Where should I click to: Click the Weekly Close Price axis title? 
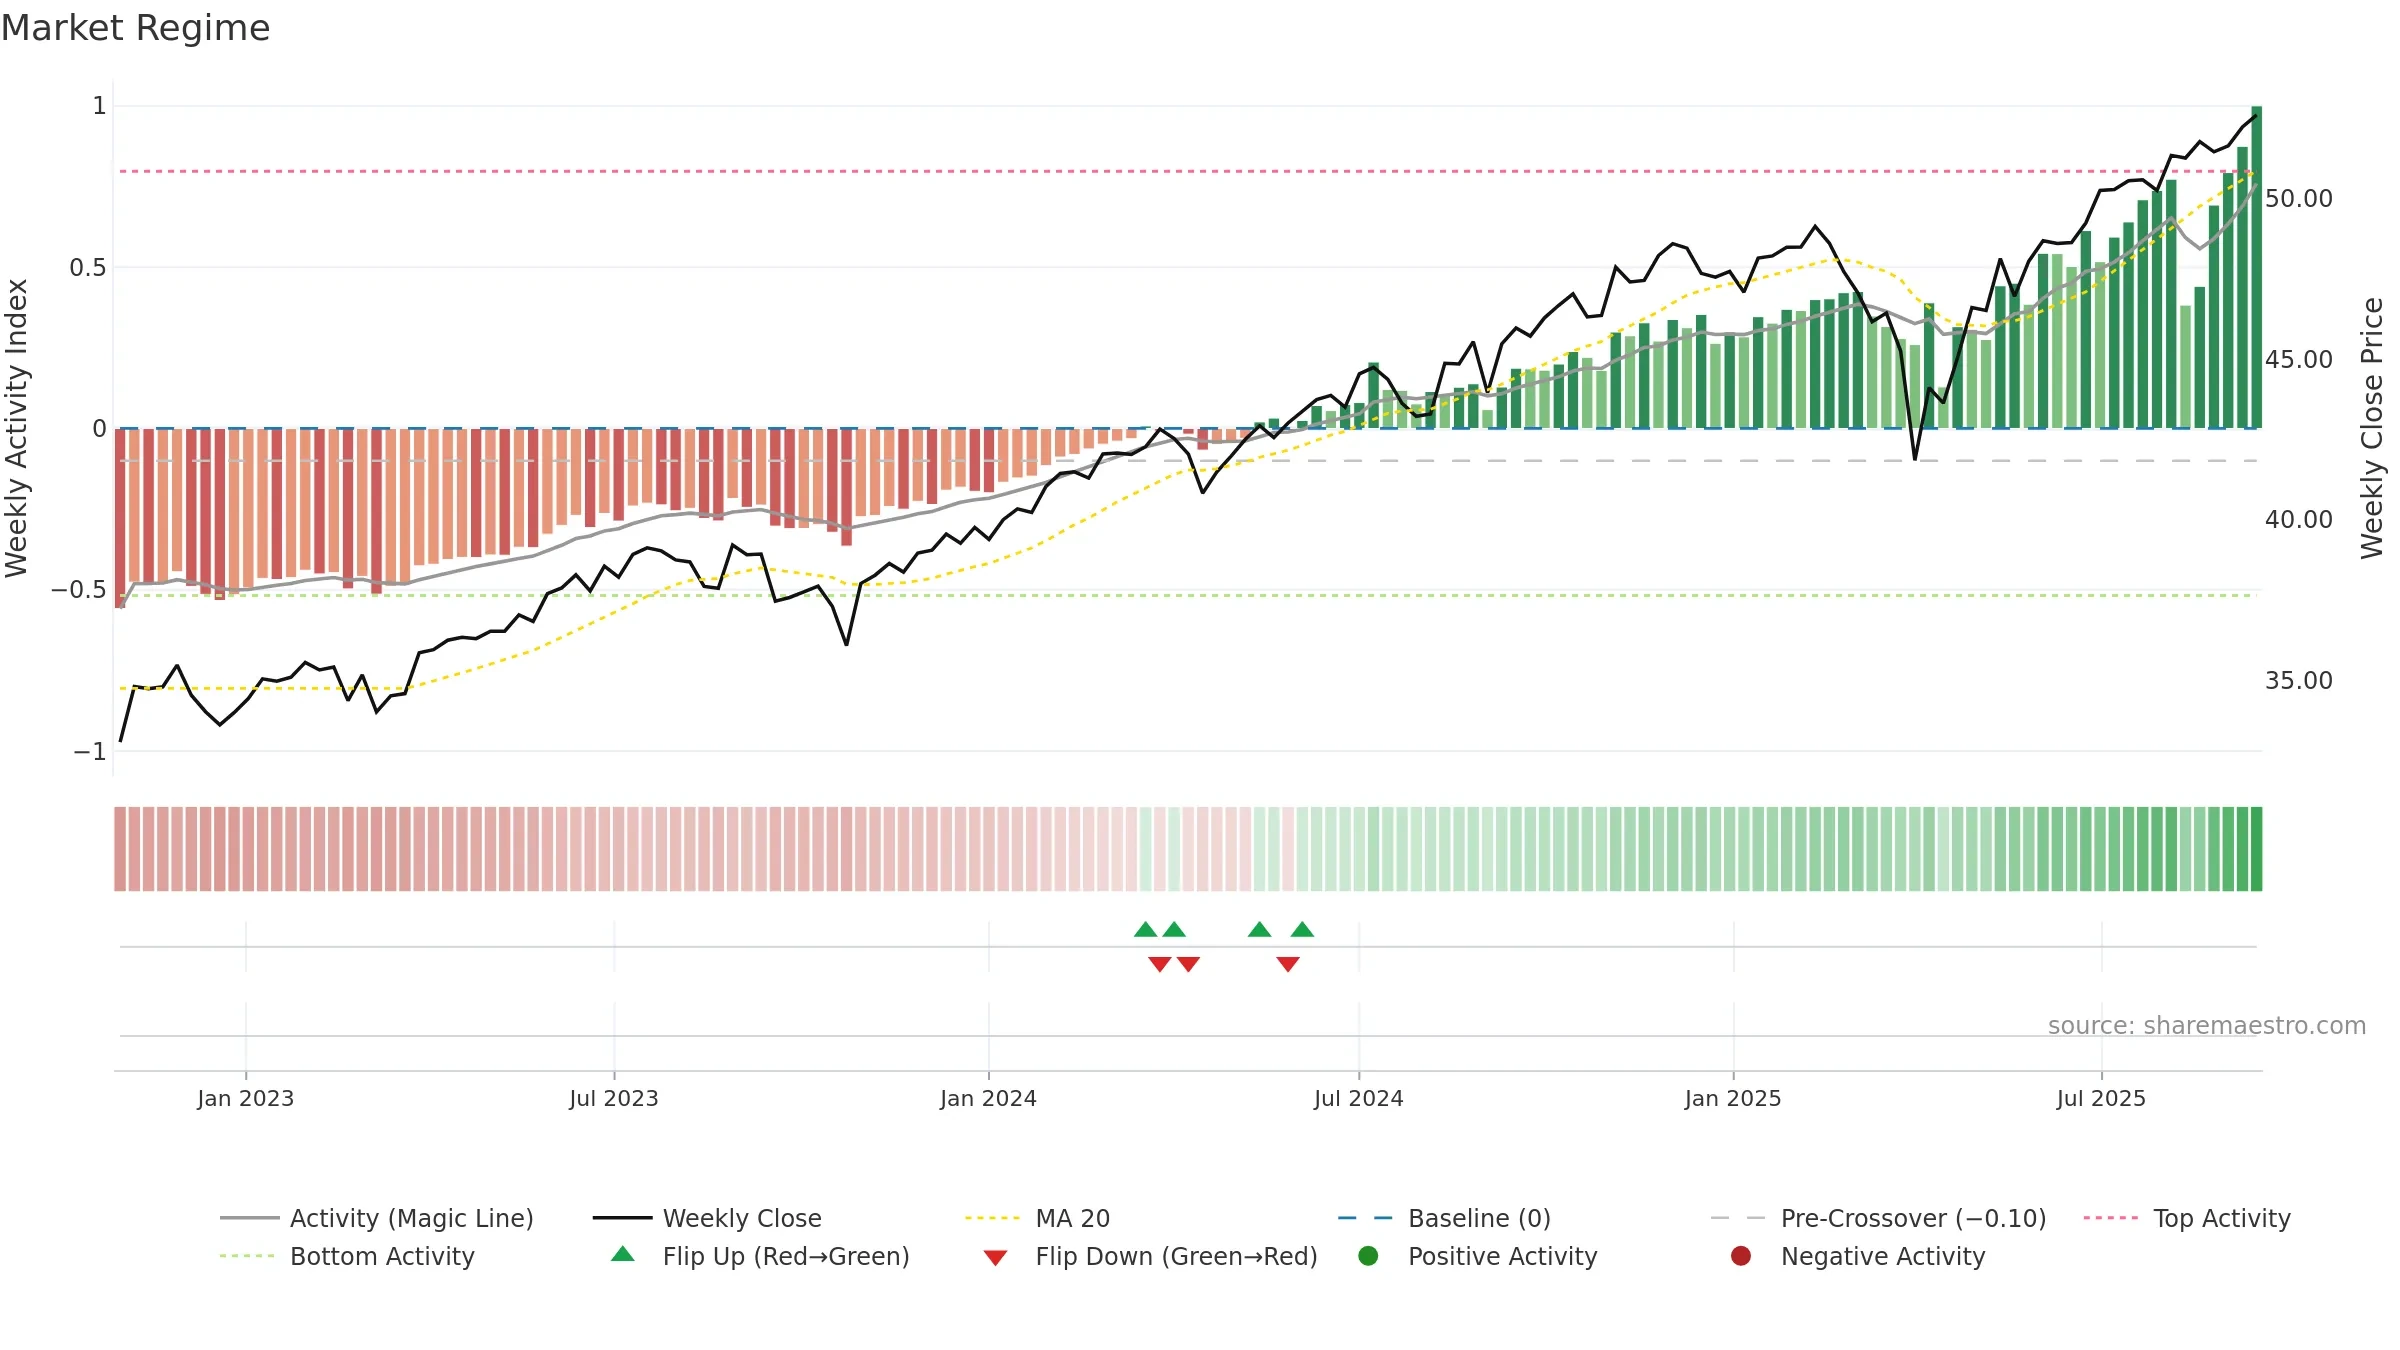pyautogui.click(x=2372, y=428)
